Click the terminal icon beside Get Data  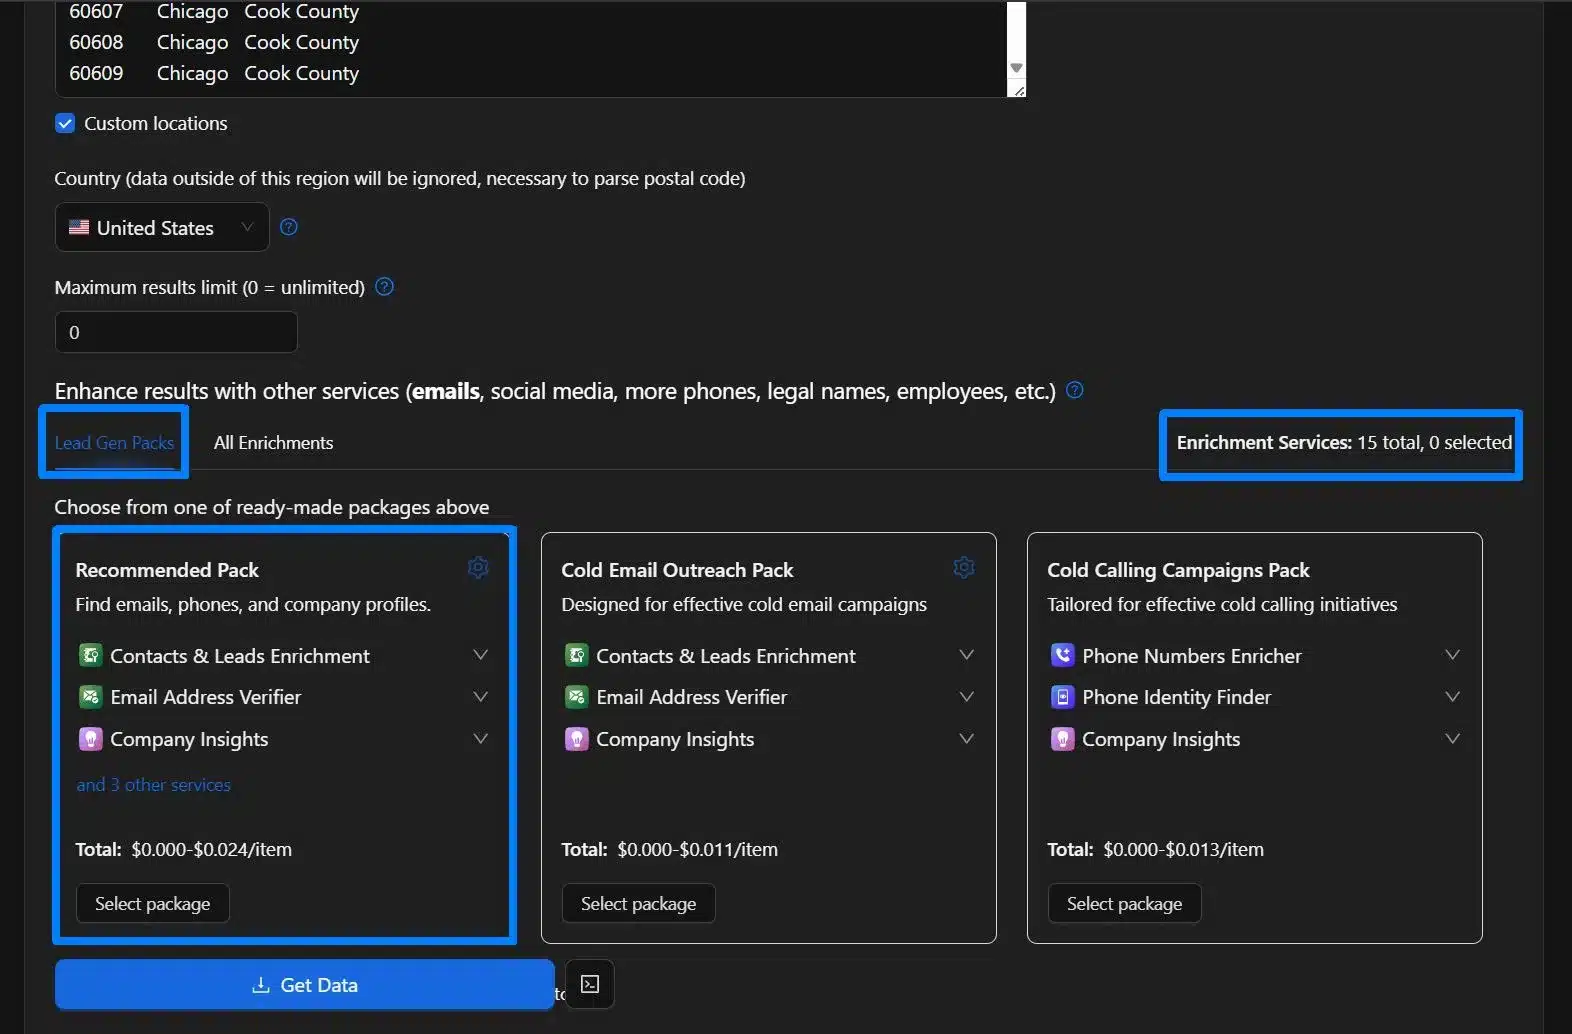coord(590,984)
